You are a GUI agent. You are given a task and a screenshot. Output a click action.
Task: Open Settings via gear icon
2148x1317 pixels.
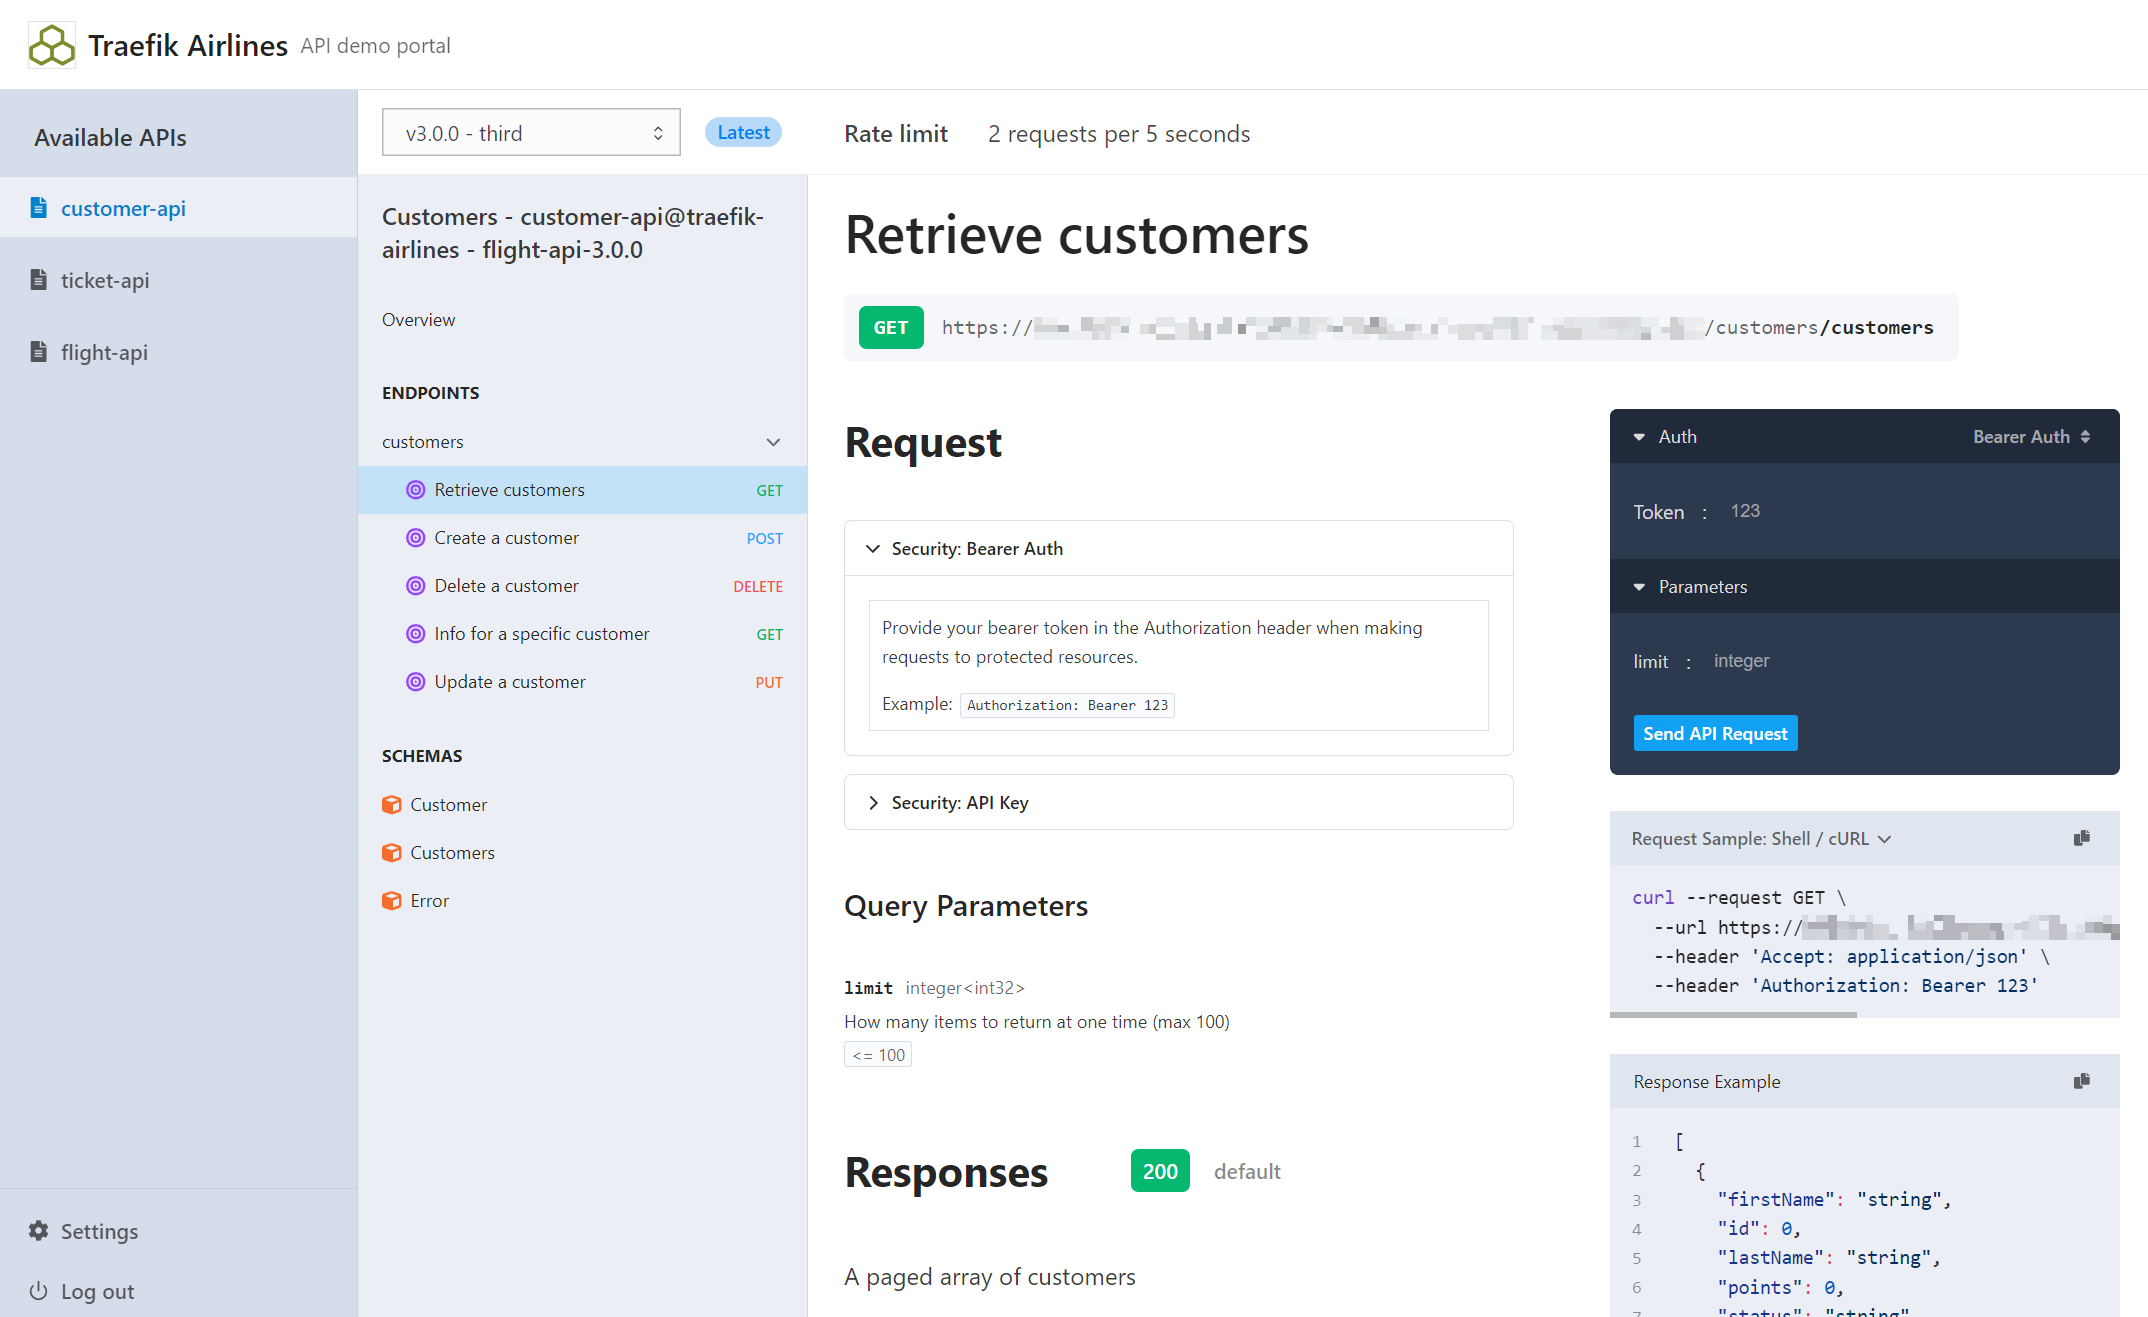pyautogui.click(x=39, y=1231)
